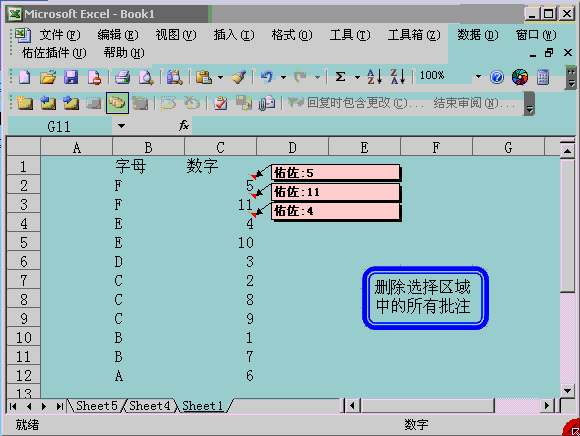Click the 佑佐插件(U) menu
580x436 pixels.
click(x=54, y=53)
